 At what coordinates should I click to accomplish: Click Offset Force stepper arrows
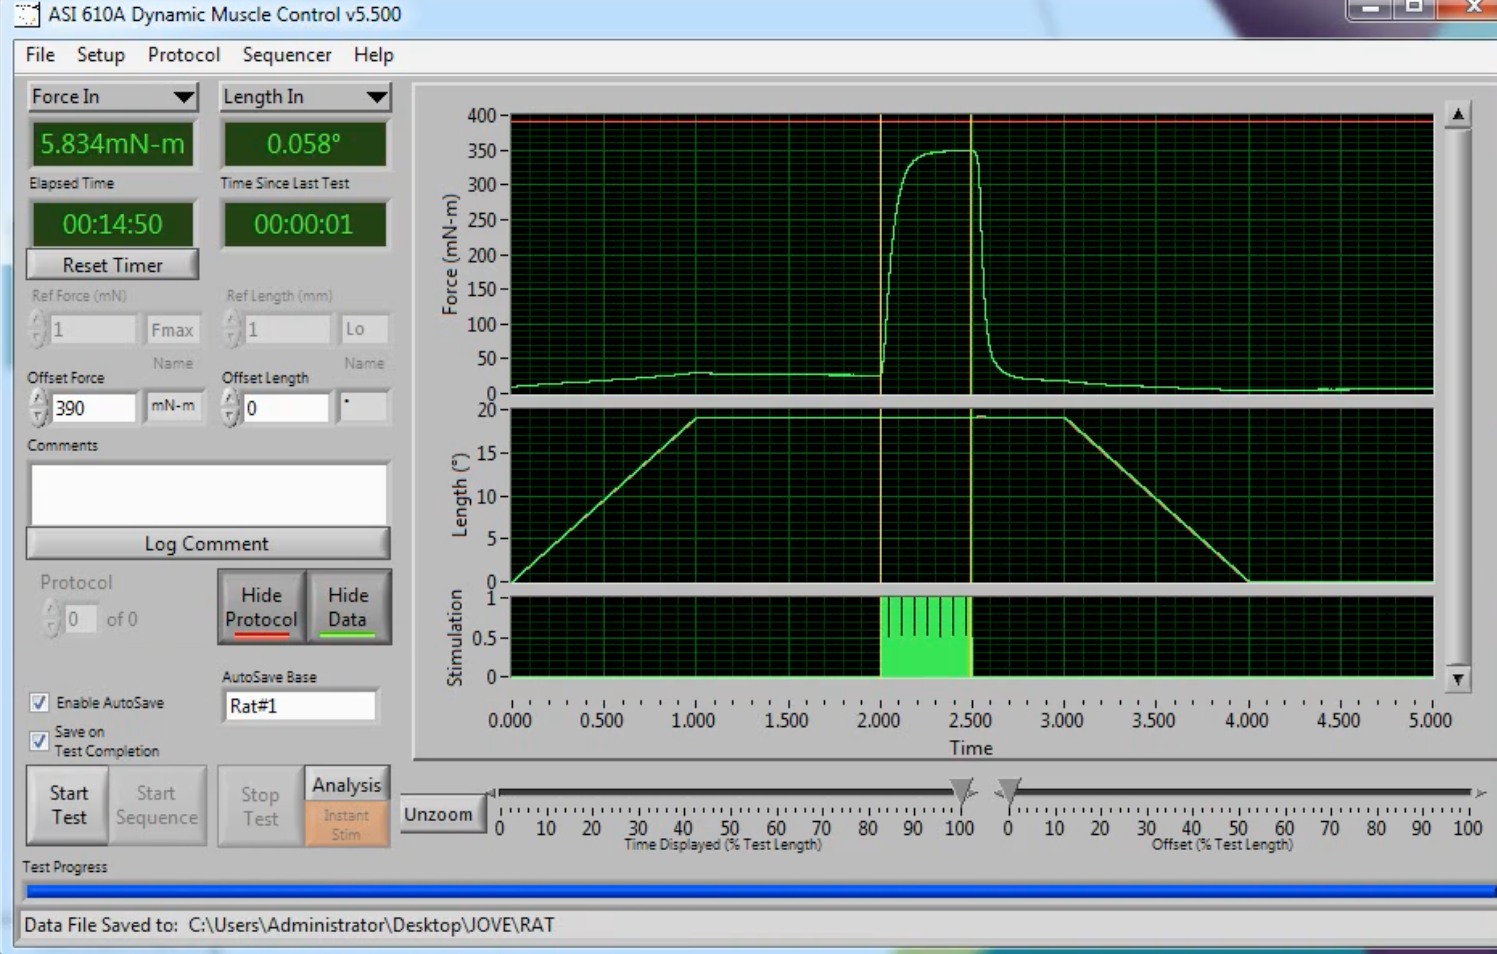(38, 407)
